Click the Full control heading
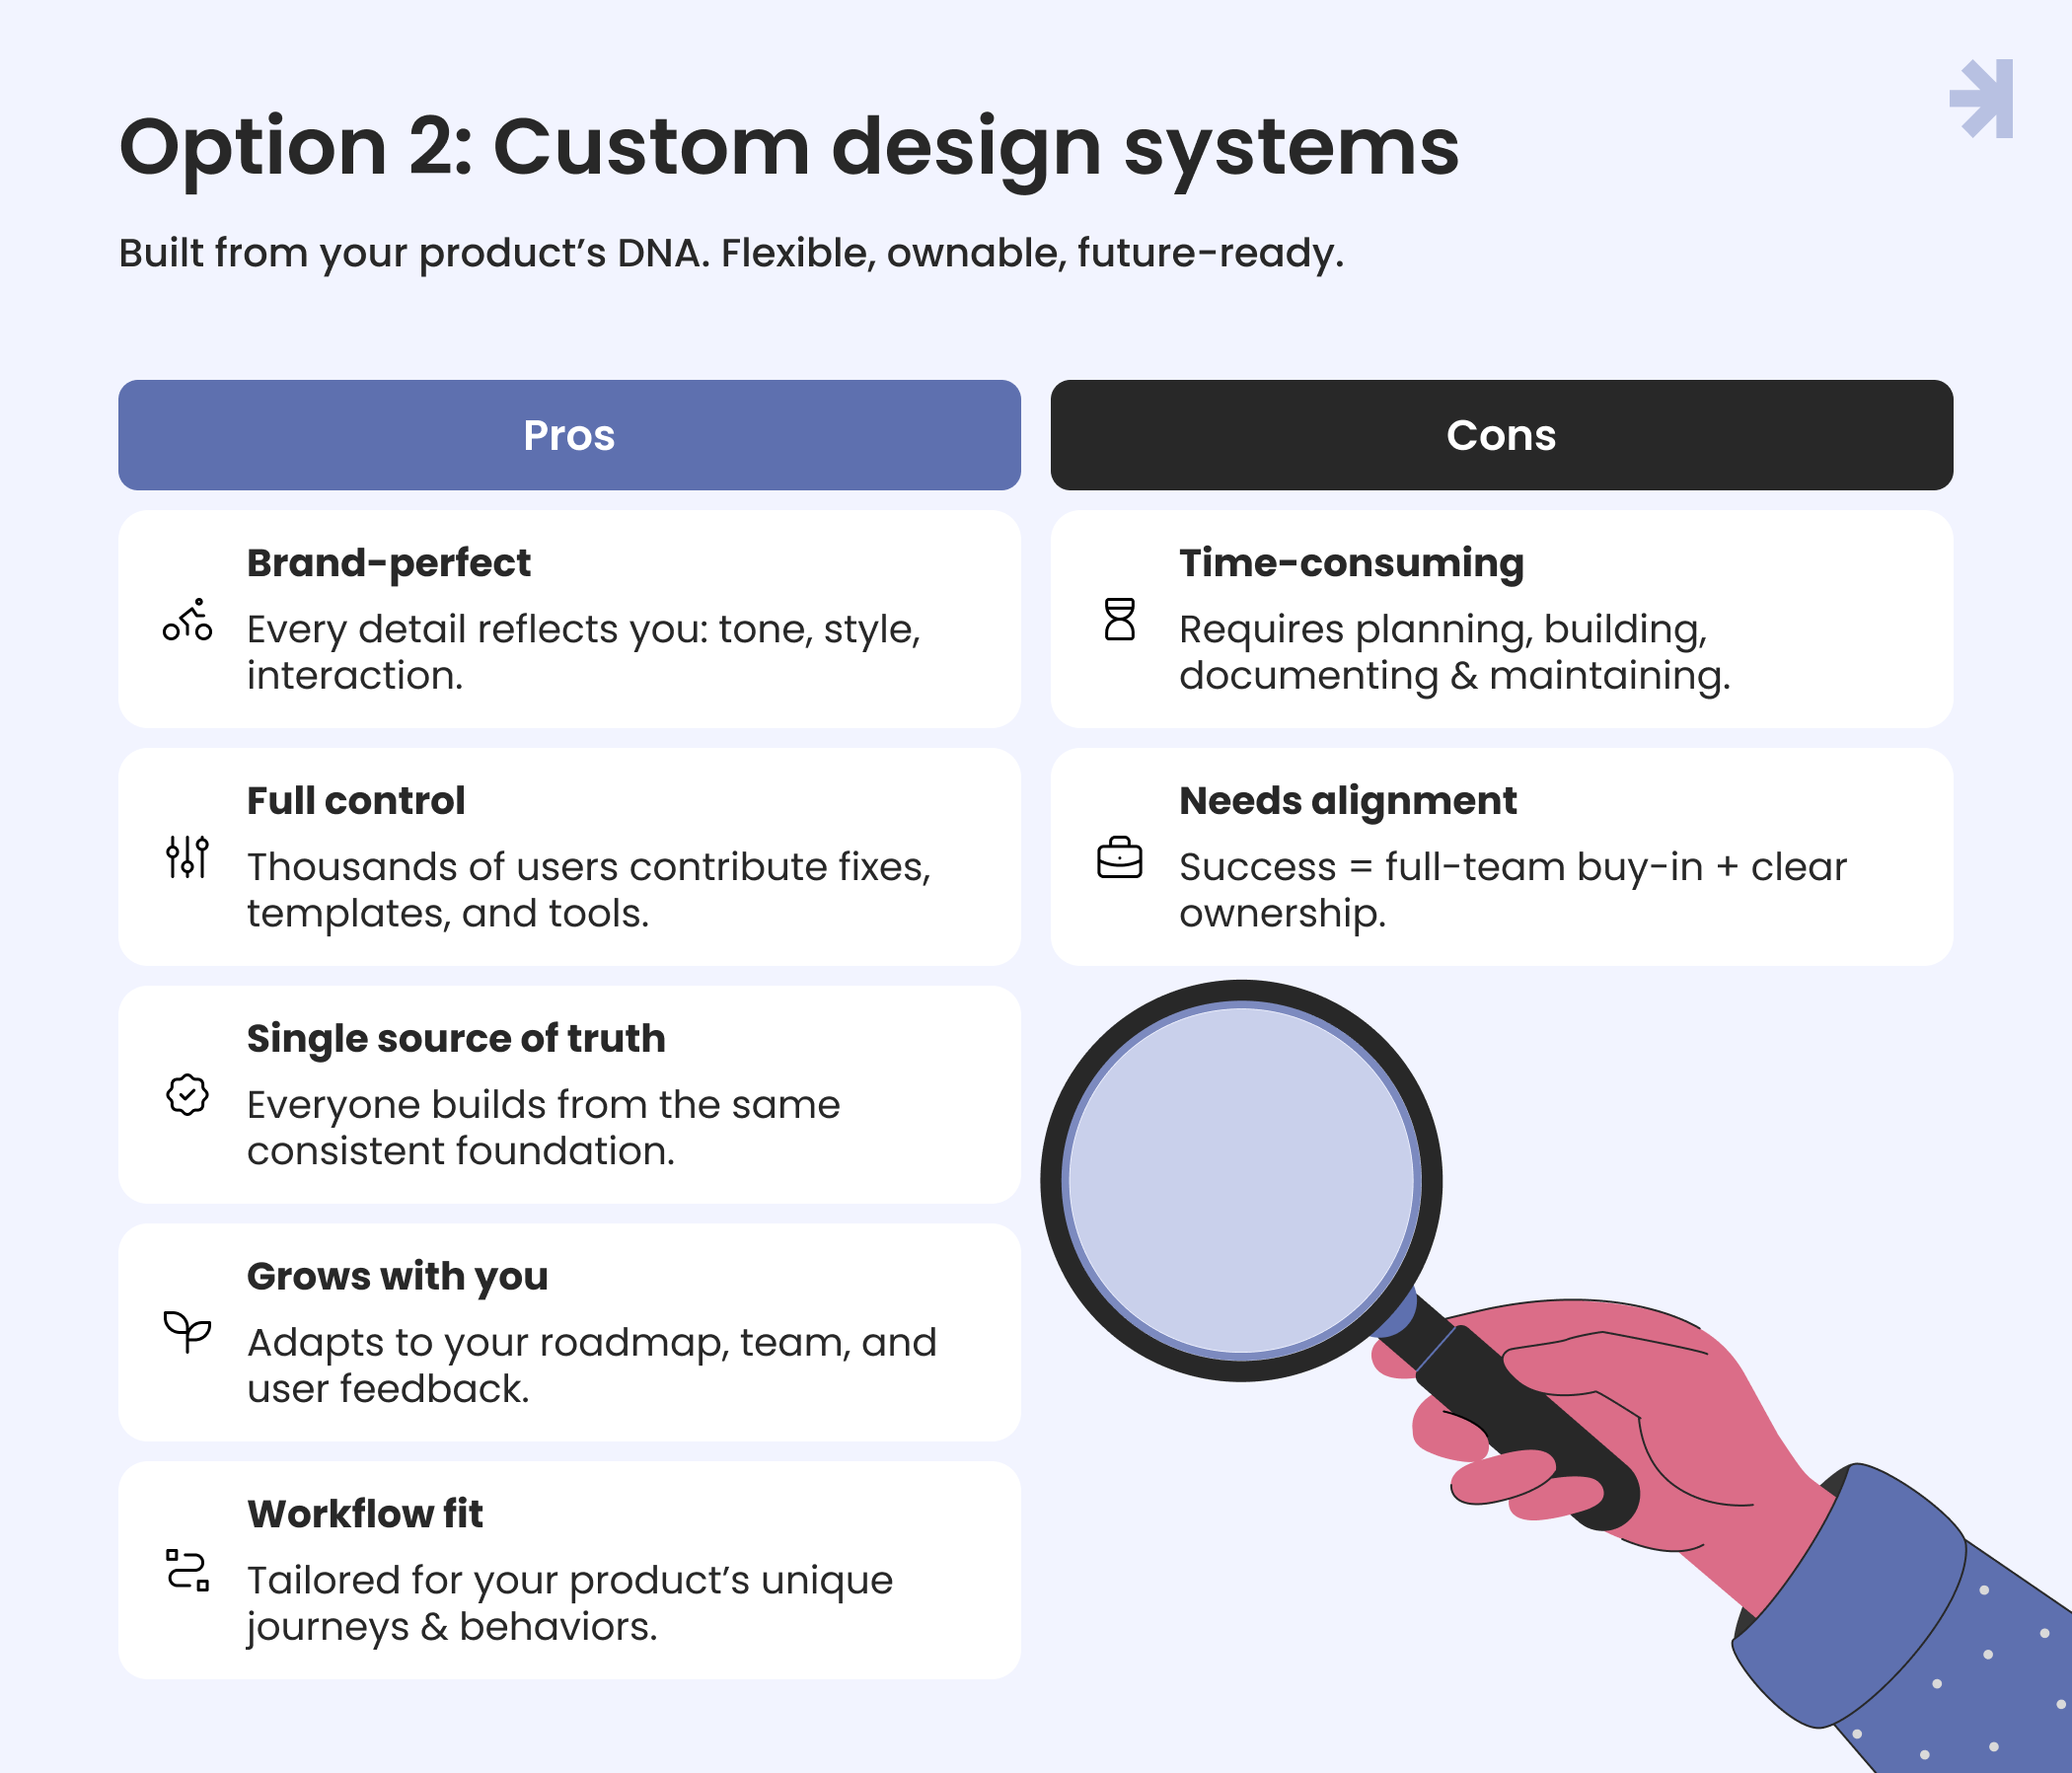The width and height of the screenshot is (2072, 1773). click(x=356, y=800)
